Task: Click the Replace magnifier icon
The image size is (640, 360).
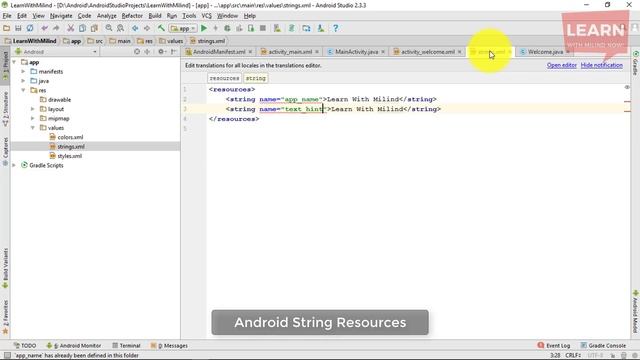Action: pyautogui.click(x=120, y=28)
